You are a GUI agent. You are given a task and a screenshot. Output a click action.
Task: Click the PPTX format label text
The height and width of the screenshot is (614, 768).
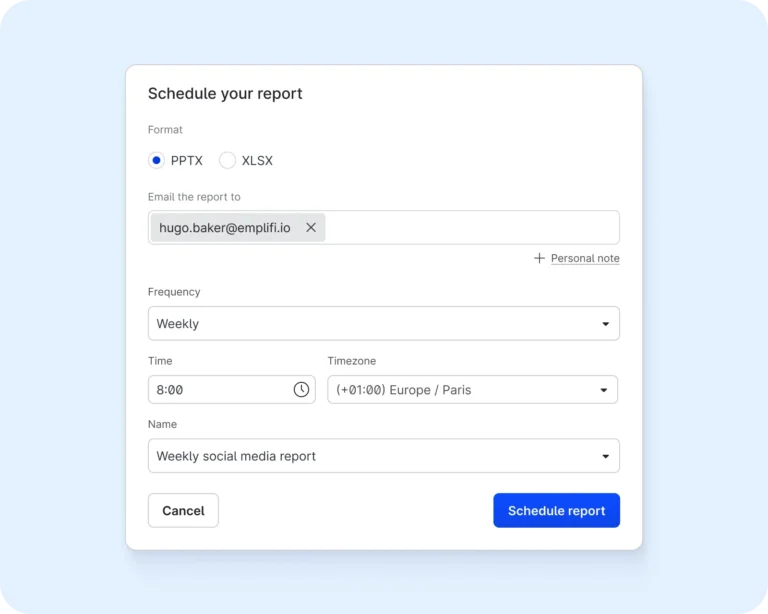tap(187, 160)
